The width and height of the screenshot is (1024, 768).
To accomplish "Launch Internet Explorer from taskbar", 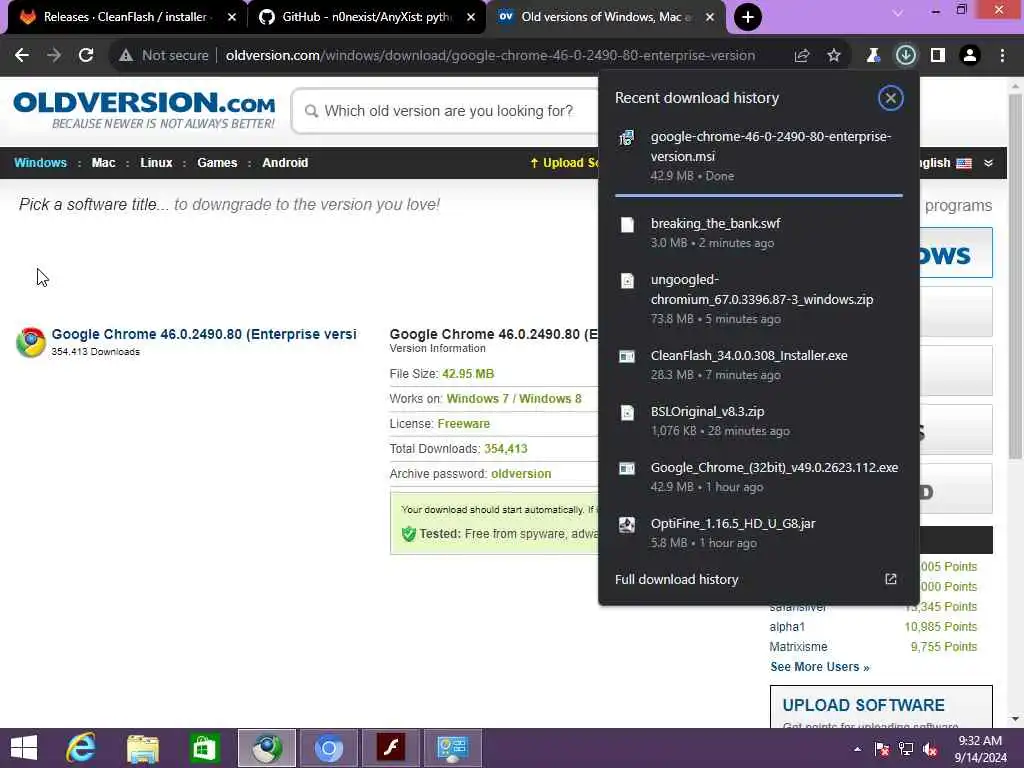I will [81, 748].
